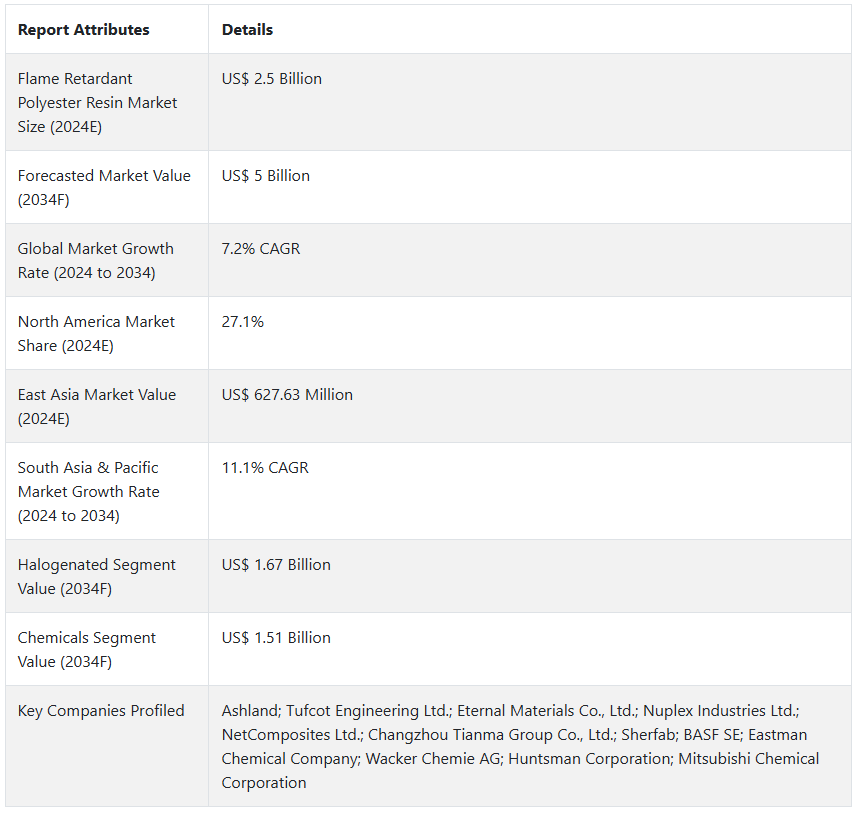Image resolution: width=858 pixels, height=815 pixels.
Task: Select the Chemicals Segment Value cell
Action: point(87,649)
